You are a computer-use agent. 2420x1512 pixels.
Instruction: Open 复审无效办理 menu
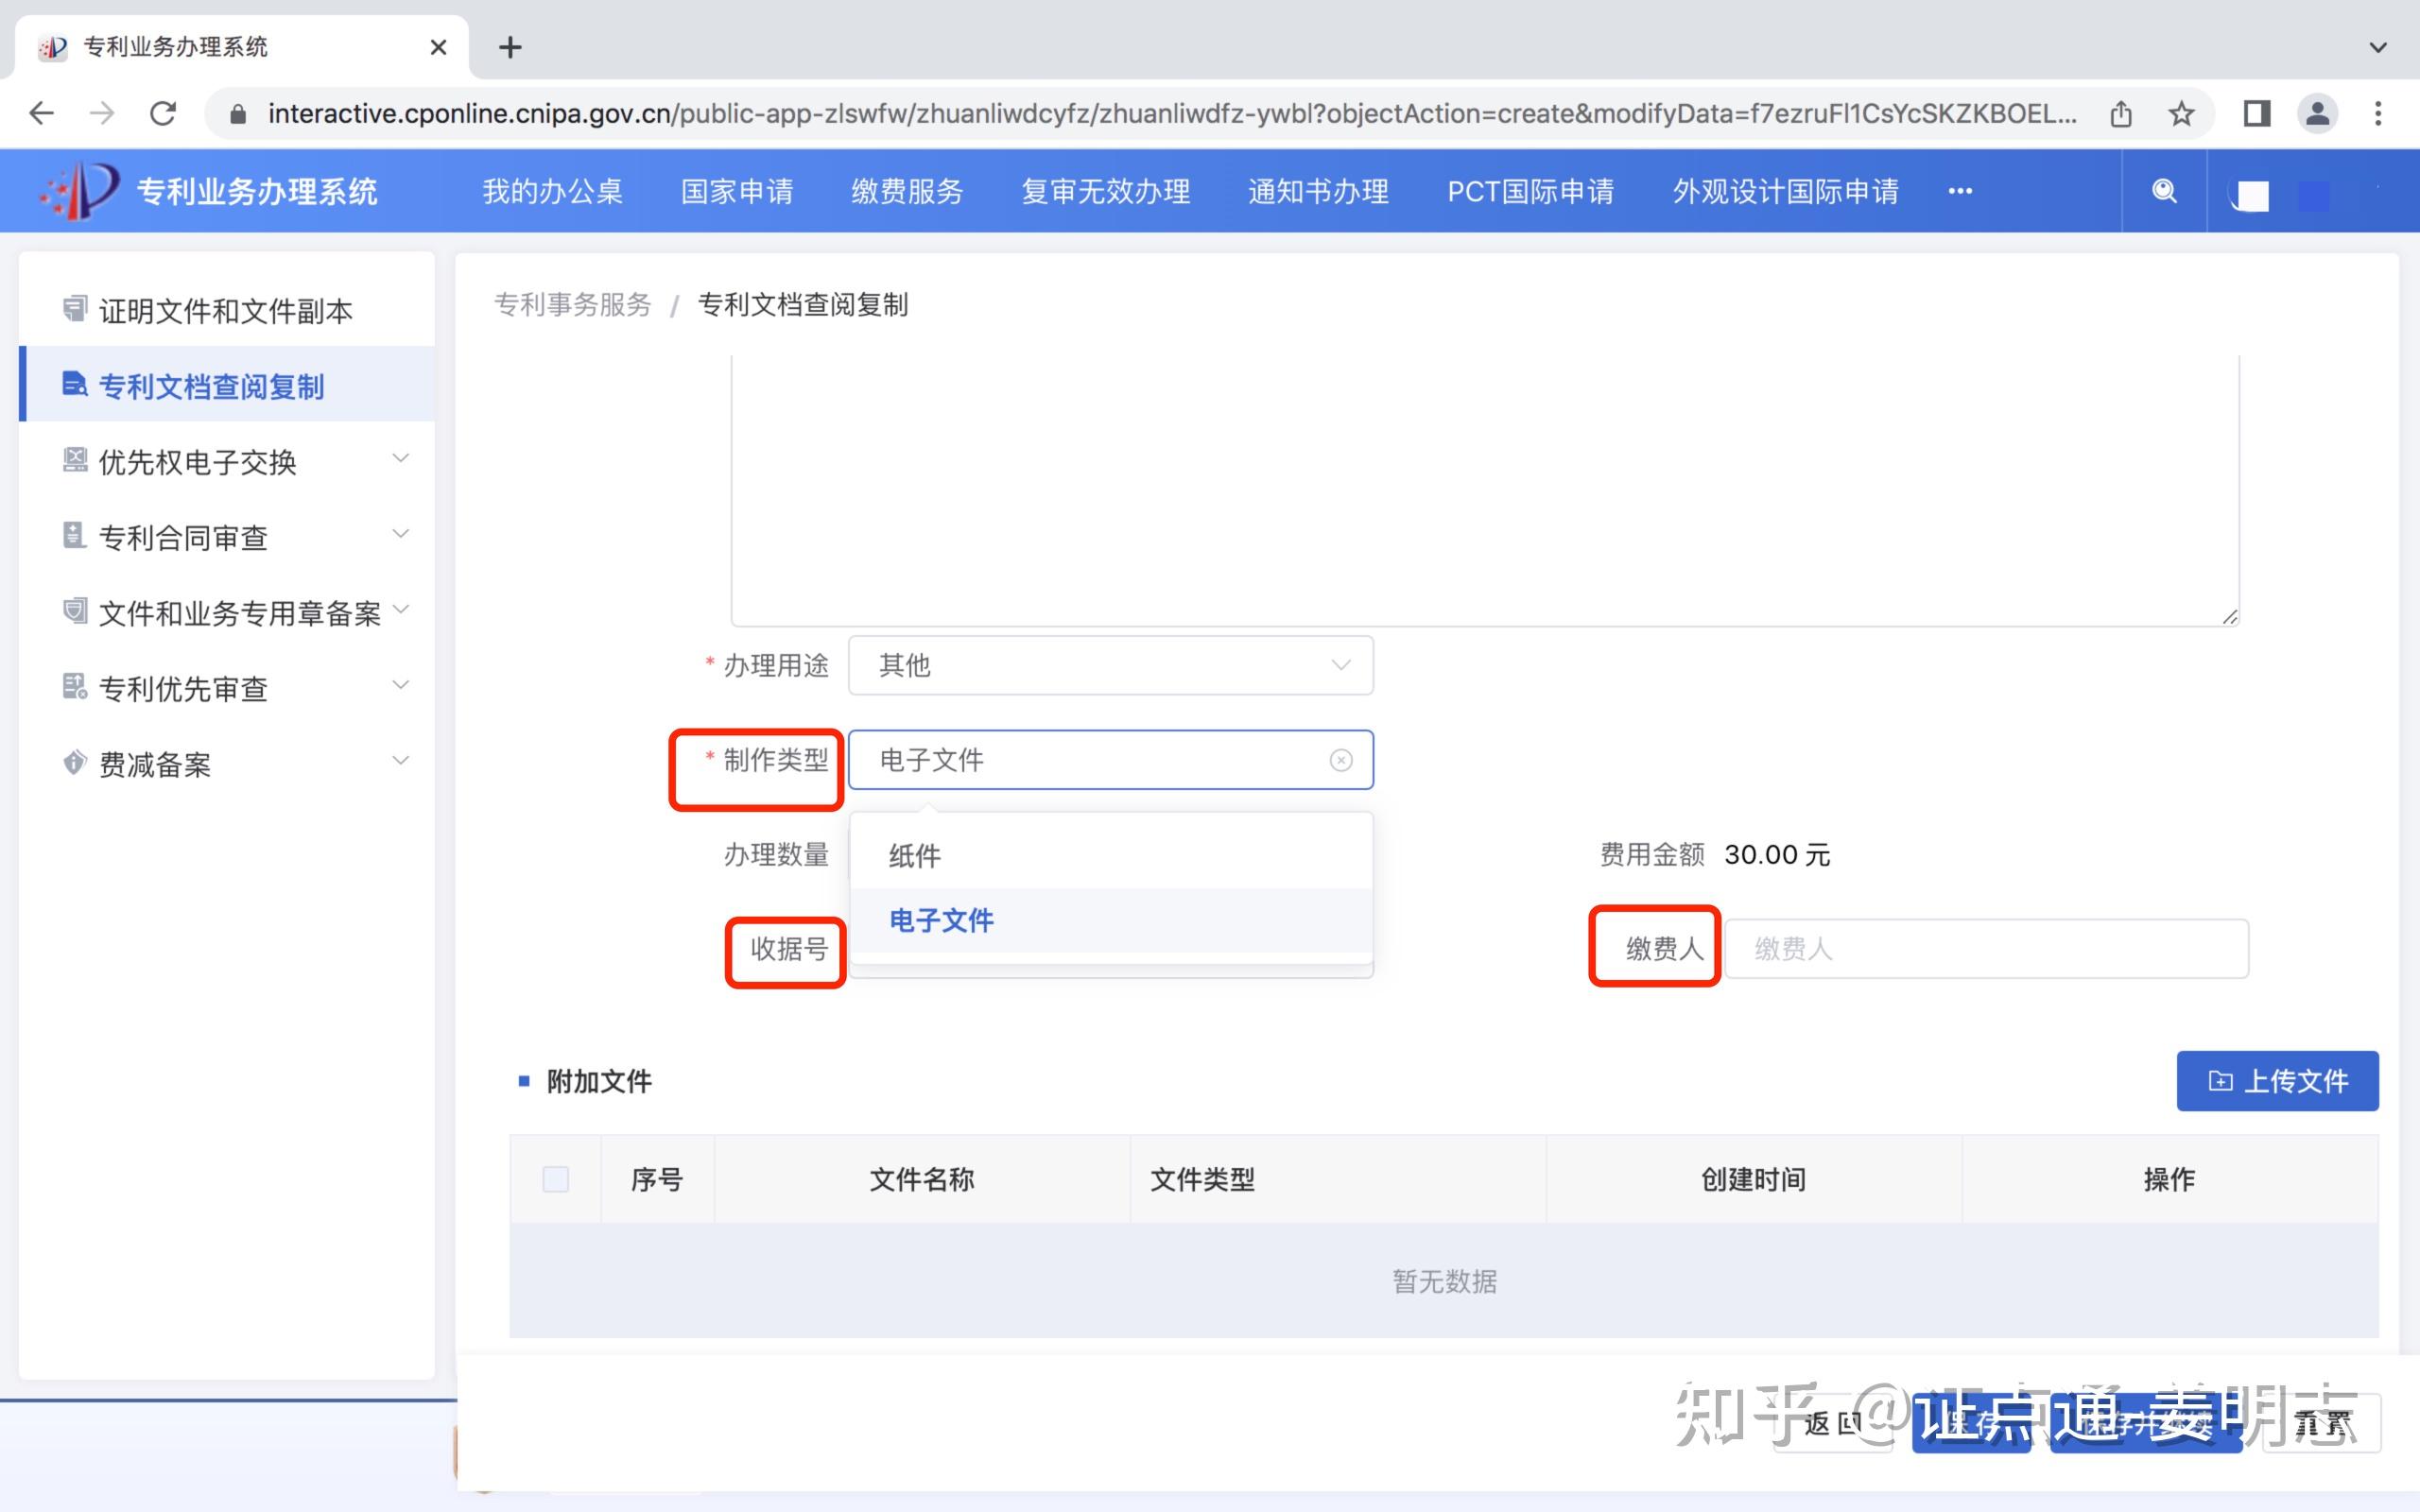1105,191
